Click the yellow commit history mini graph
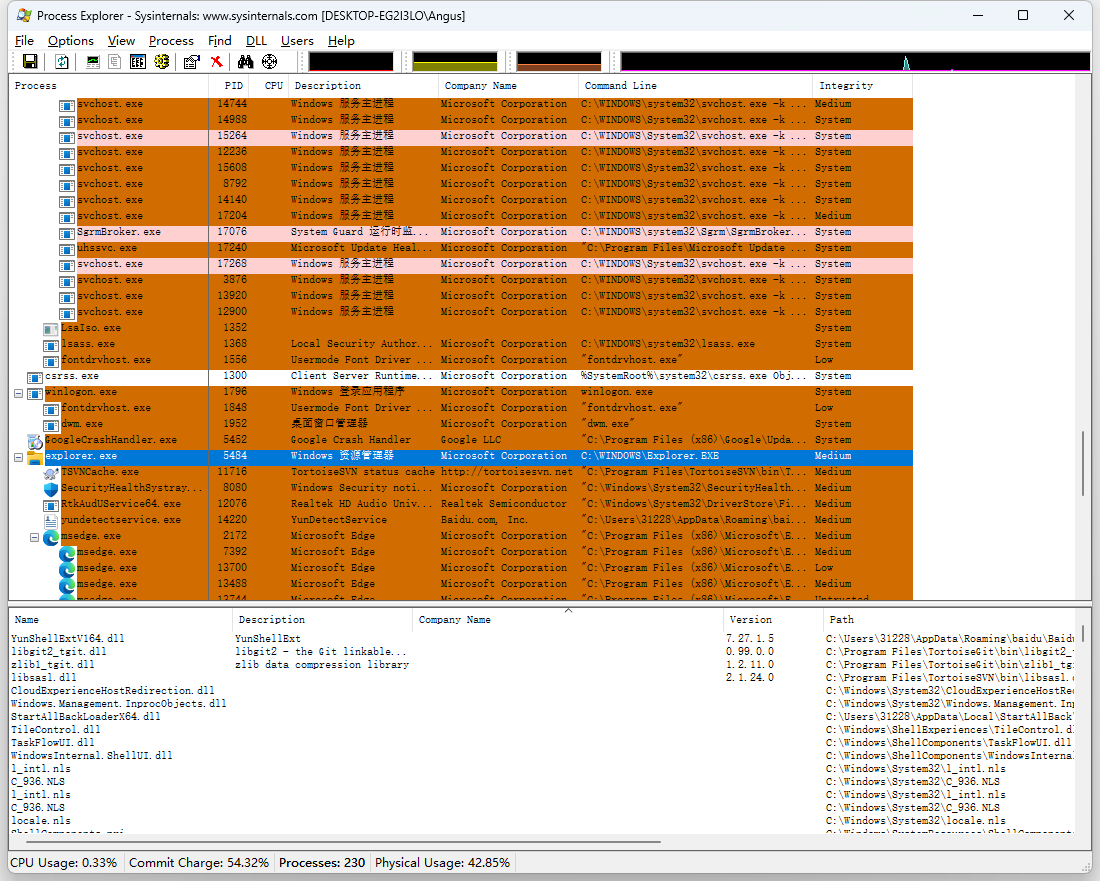The width and height of the screenshot is (1100, 881). click(x=455, y=62)
